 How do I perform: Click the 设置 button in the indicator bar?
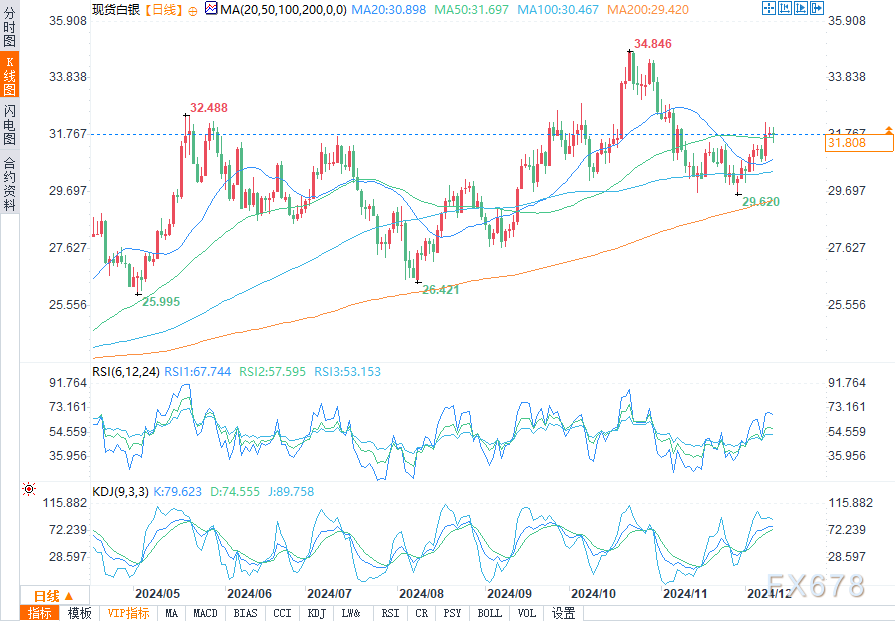click(563, 613)
